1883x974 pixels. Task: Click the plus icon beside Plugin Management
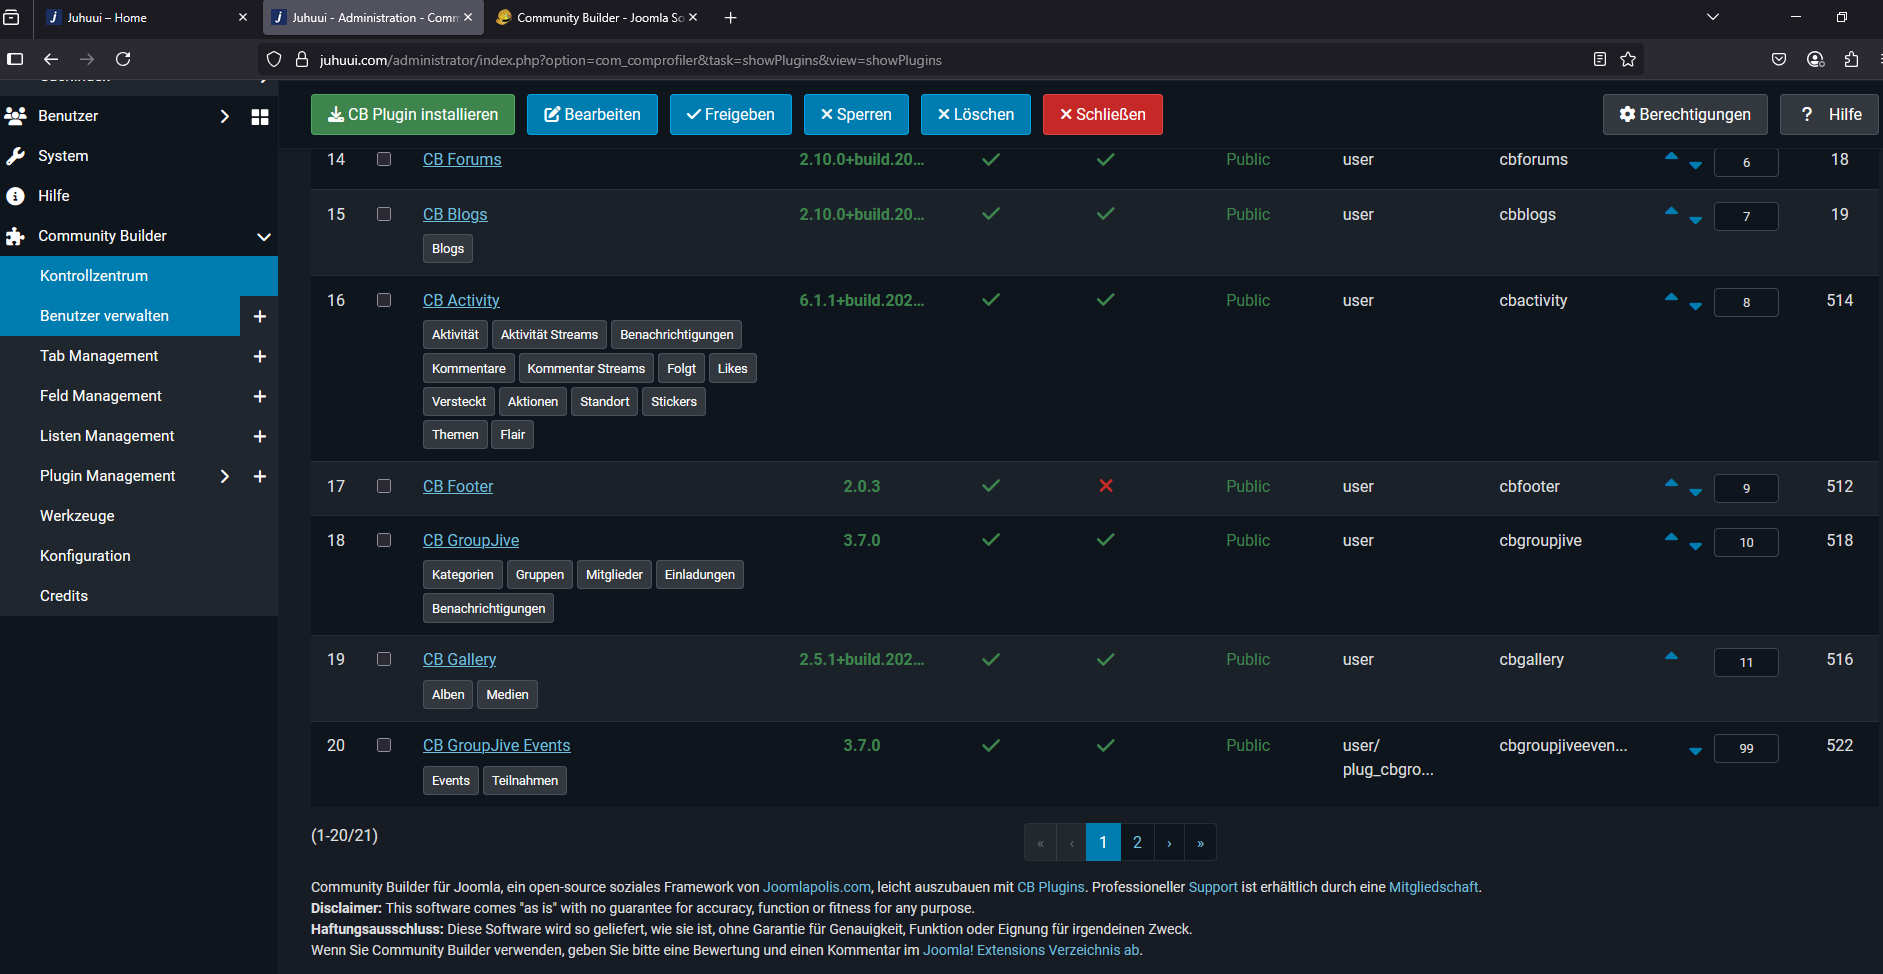[260, 476]
